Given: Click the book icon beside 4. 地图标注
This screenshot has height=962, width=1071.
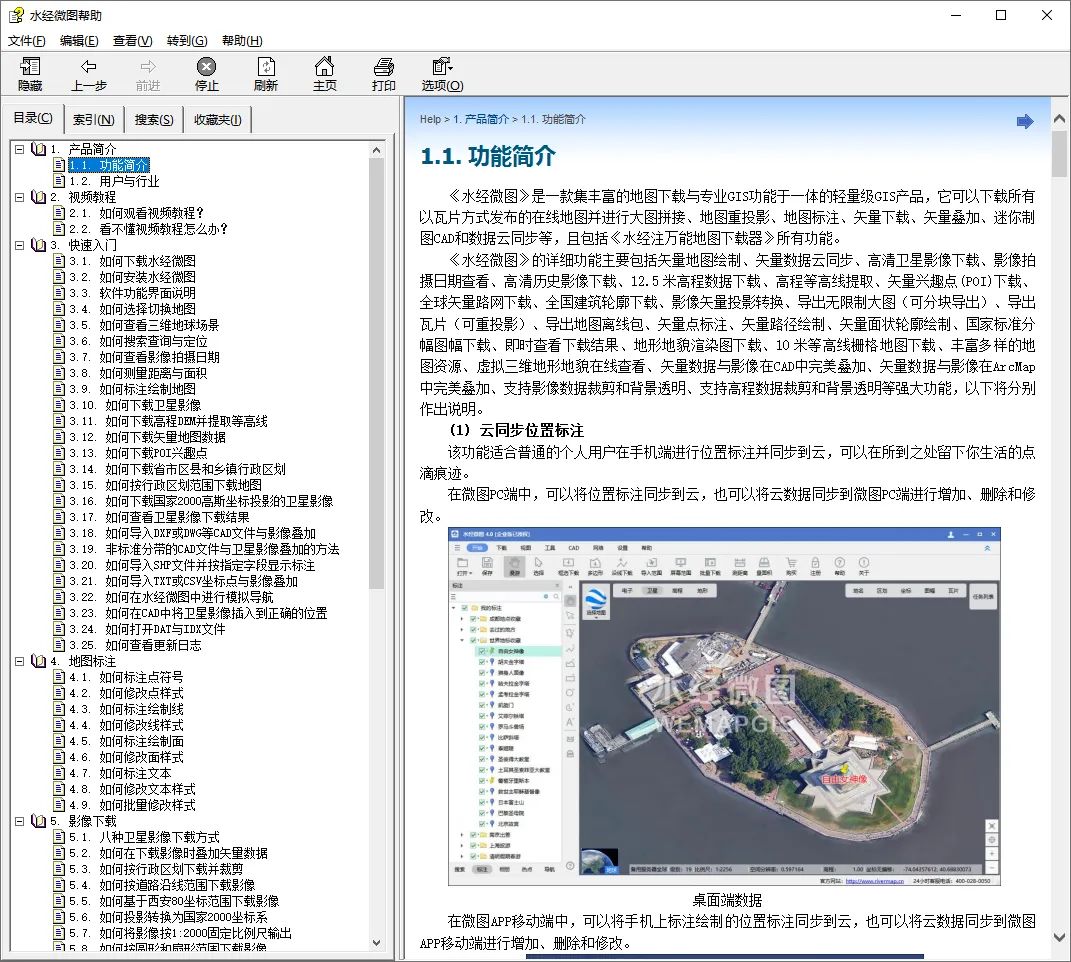Looking at the screenshot, I should 39,661.
